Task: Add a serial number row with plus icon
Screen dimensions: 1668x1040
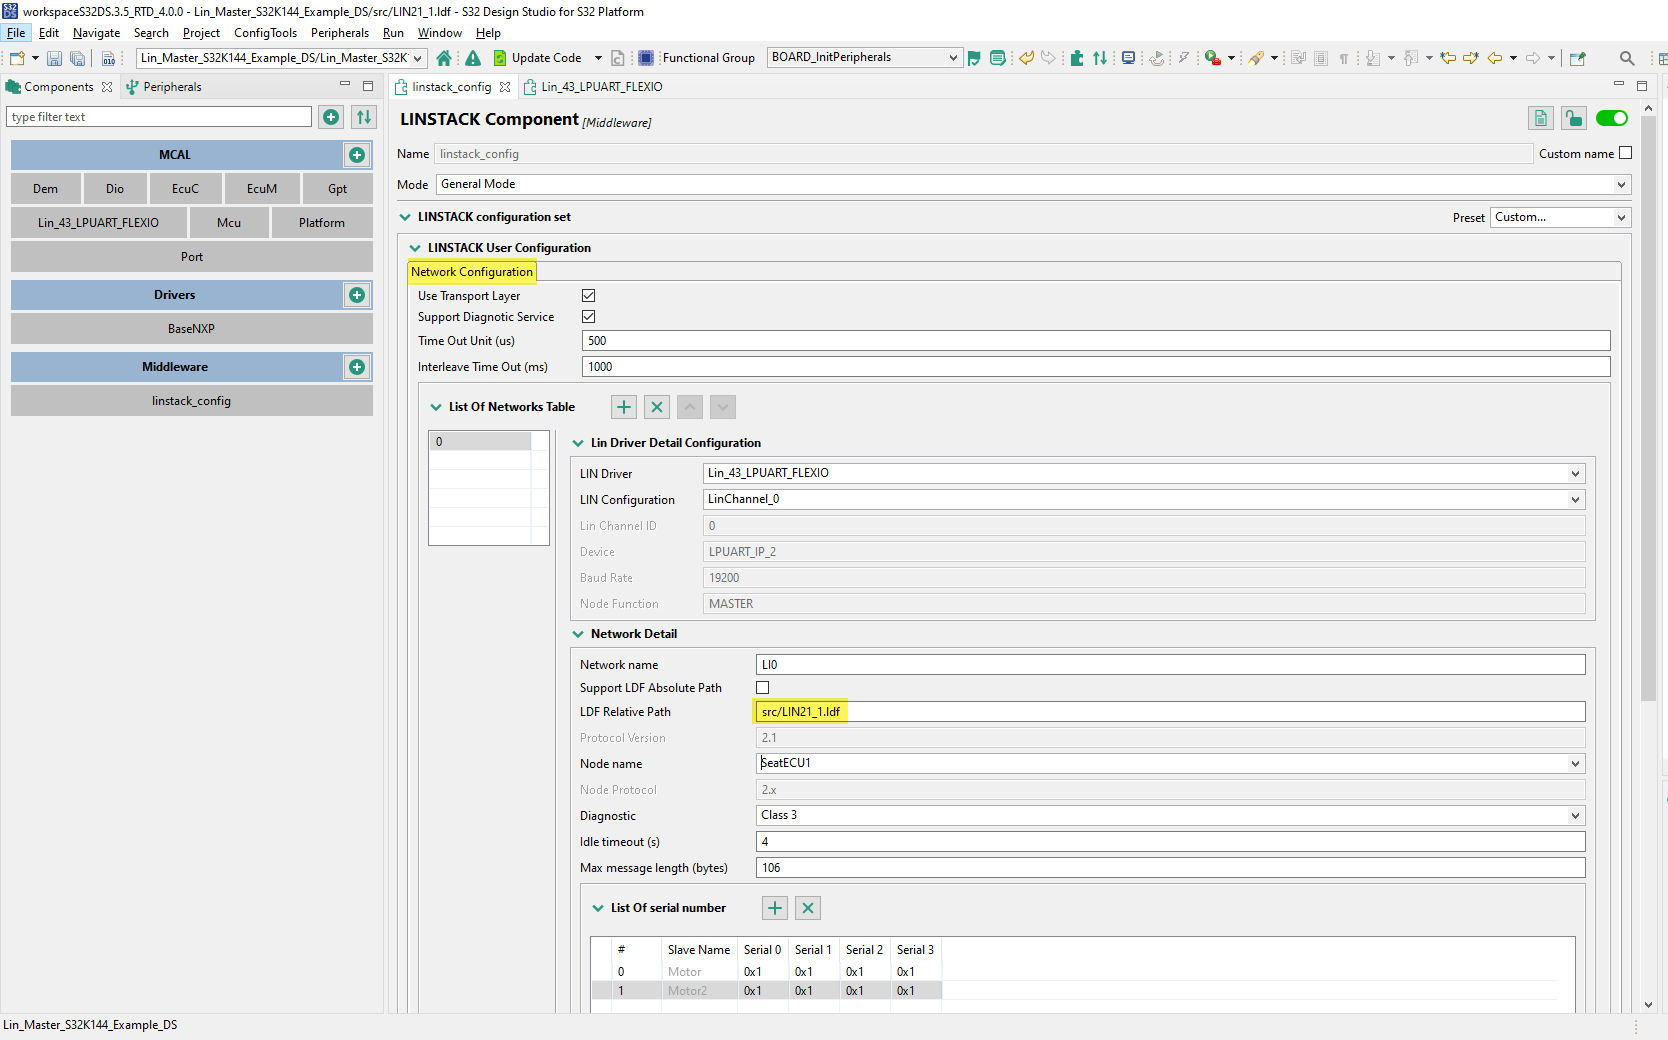Action: (774, 908)
